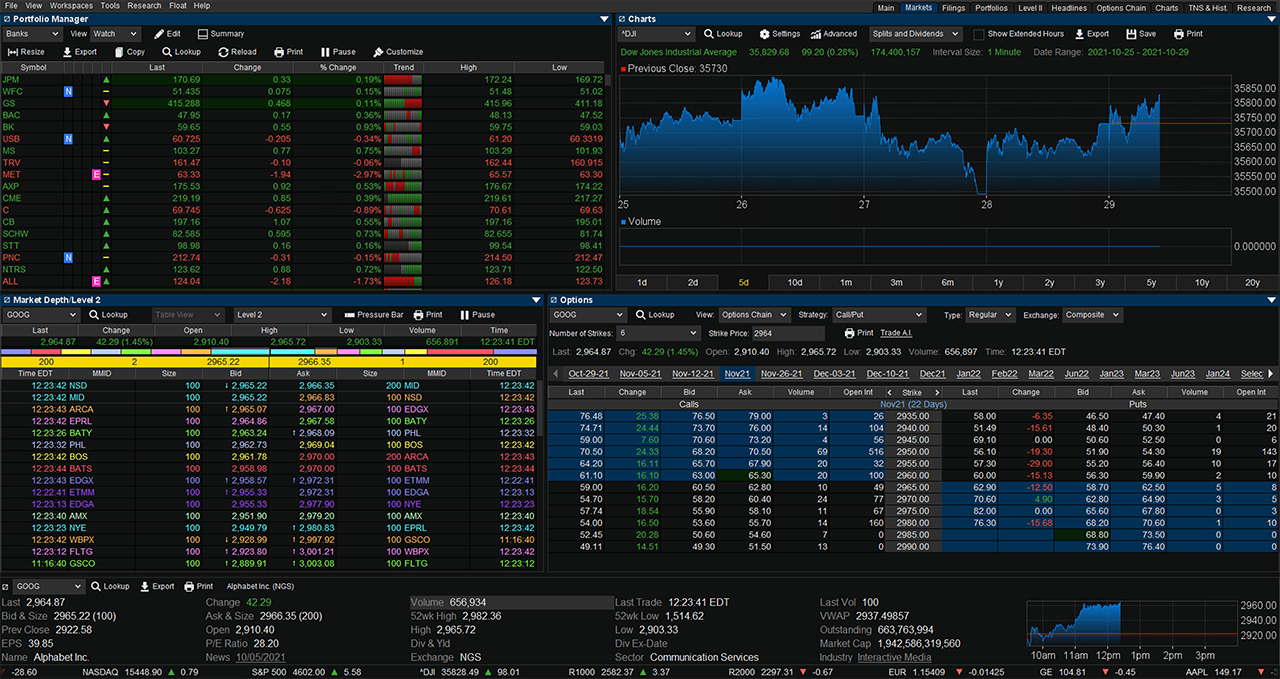Reload the Portfolio Manager data
The height and width of the screenshot is (679, 1280).
coord(236,52)
